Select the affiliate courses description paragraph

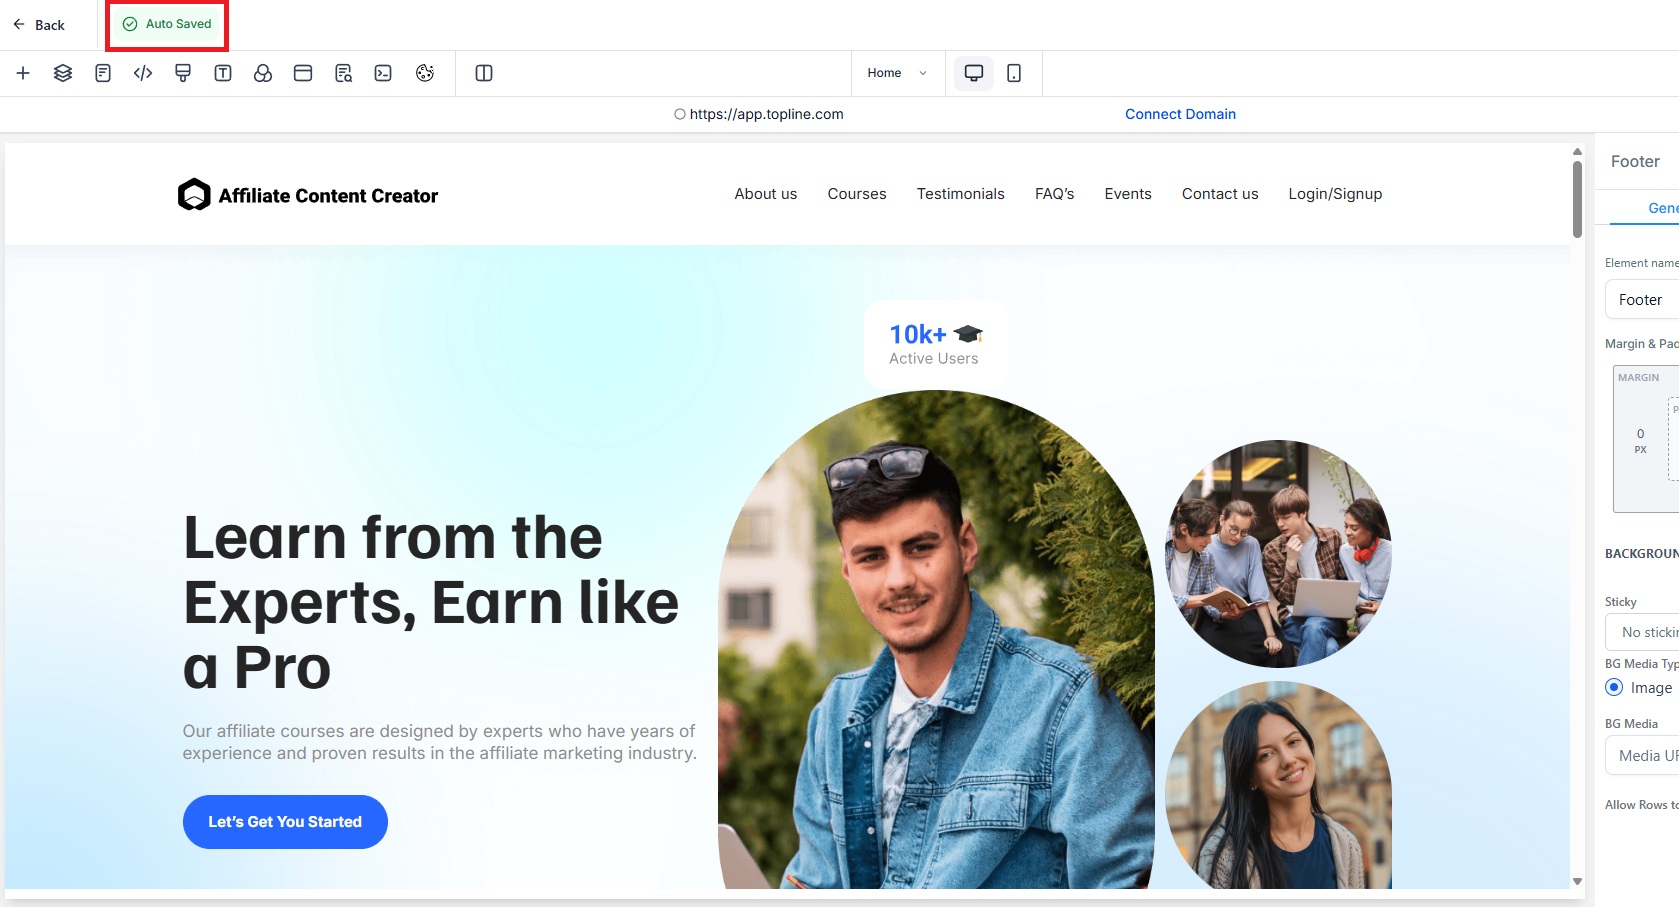pyautogui.click(x=440, y=742)
